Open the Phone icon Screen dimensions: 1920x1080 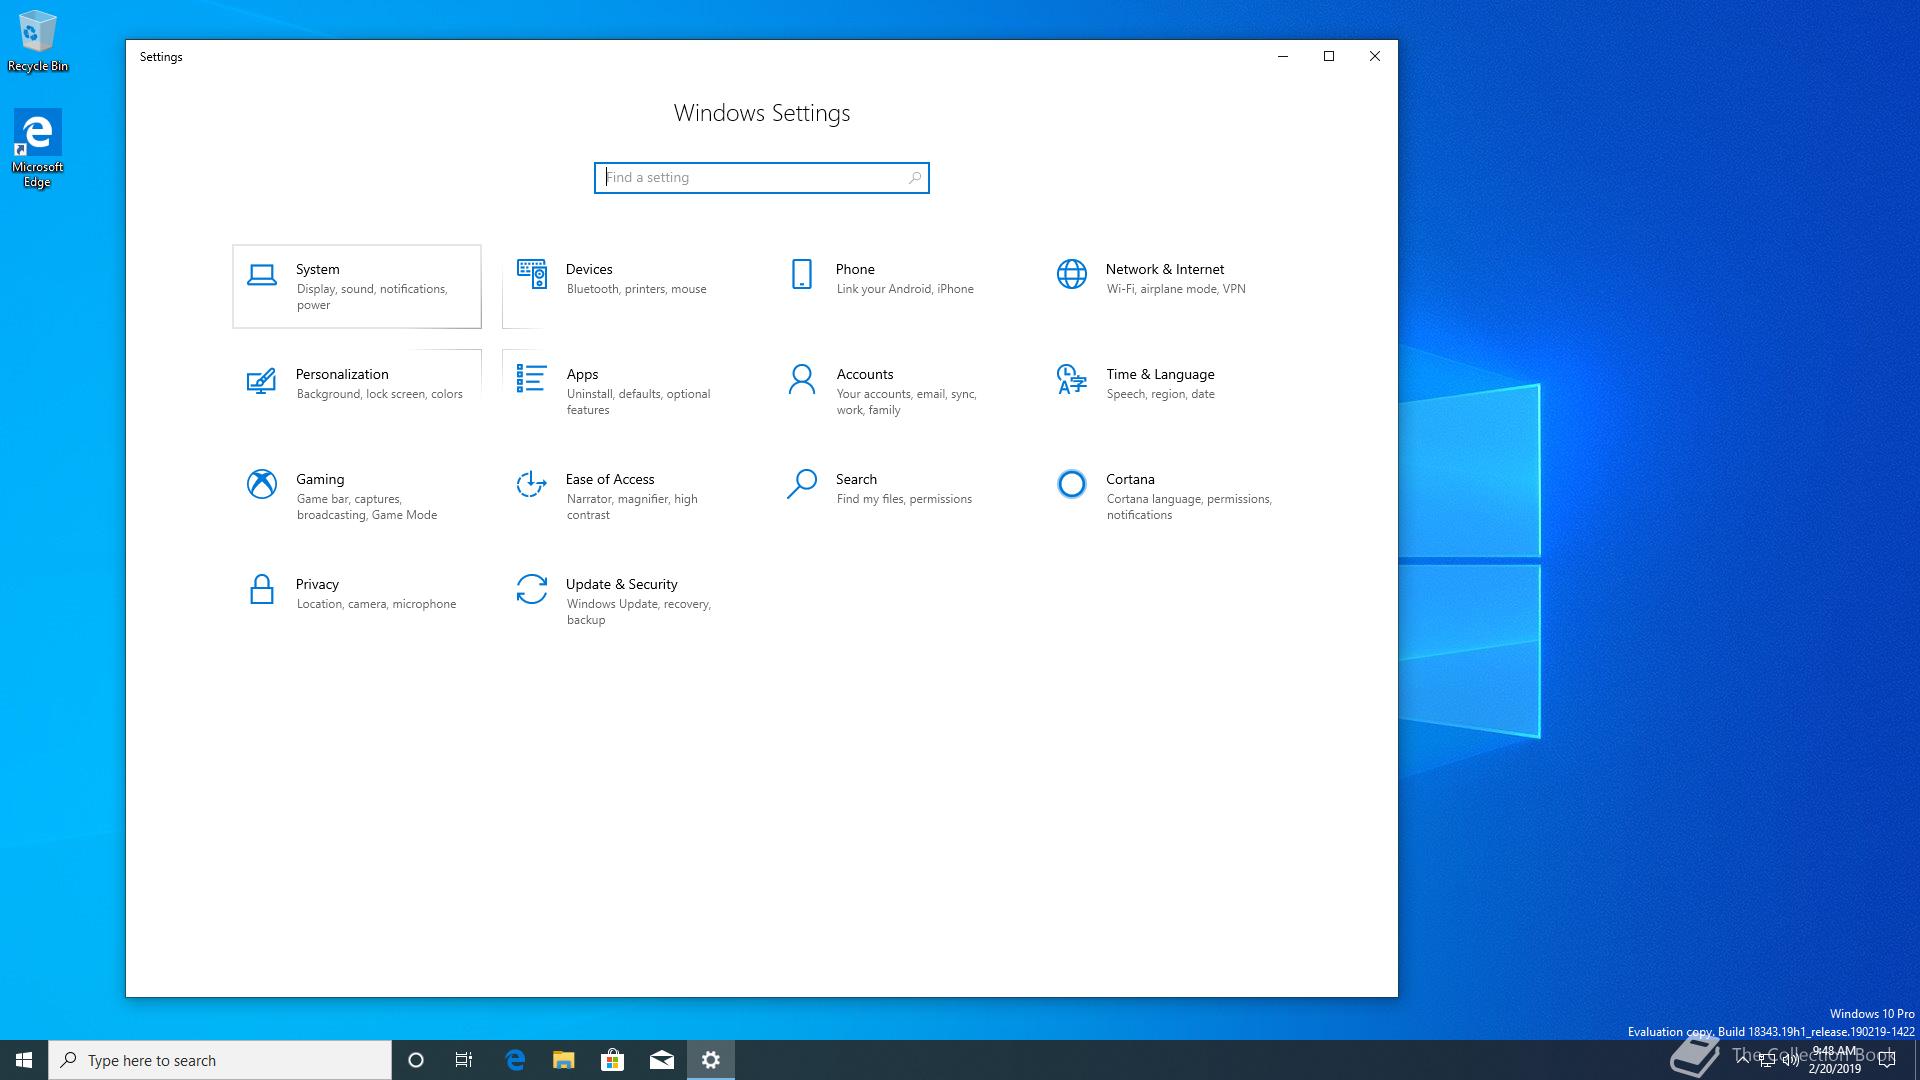click(x=802, y=274)
